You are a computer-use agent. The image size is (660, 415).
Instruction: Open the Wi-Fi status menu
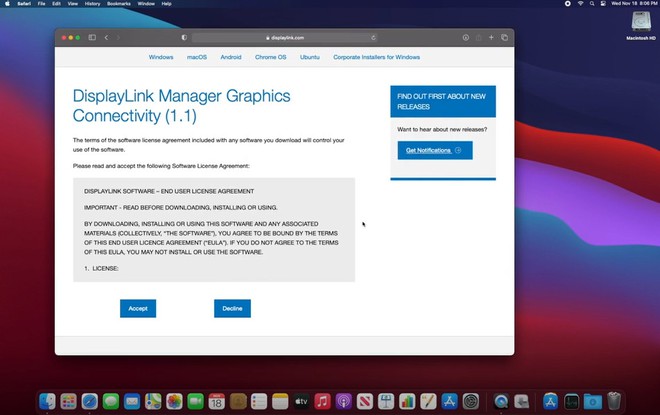(580, 3)
